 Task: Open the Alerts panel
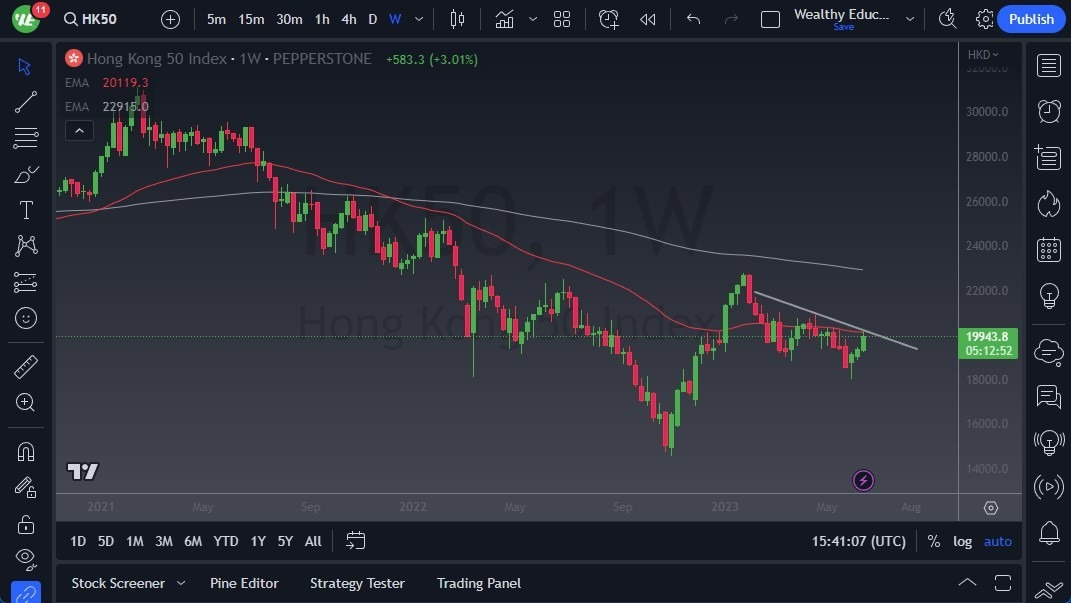point(1048,111)
